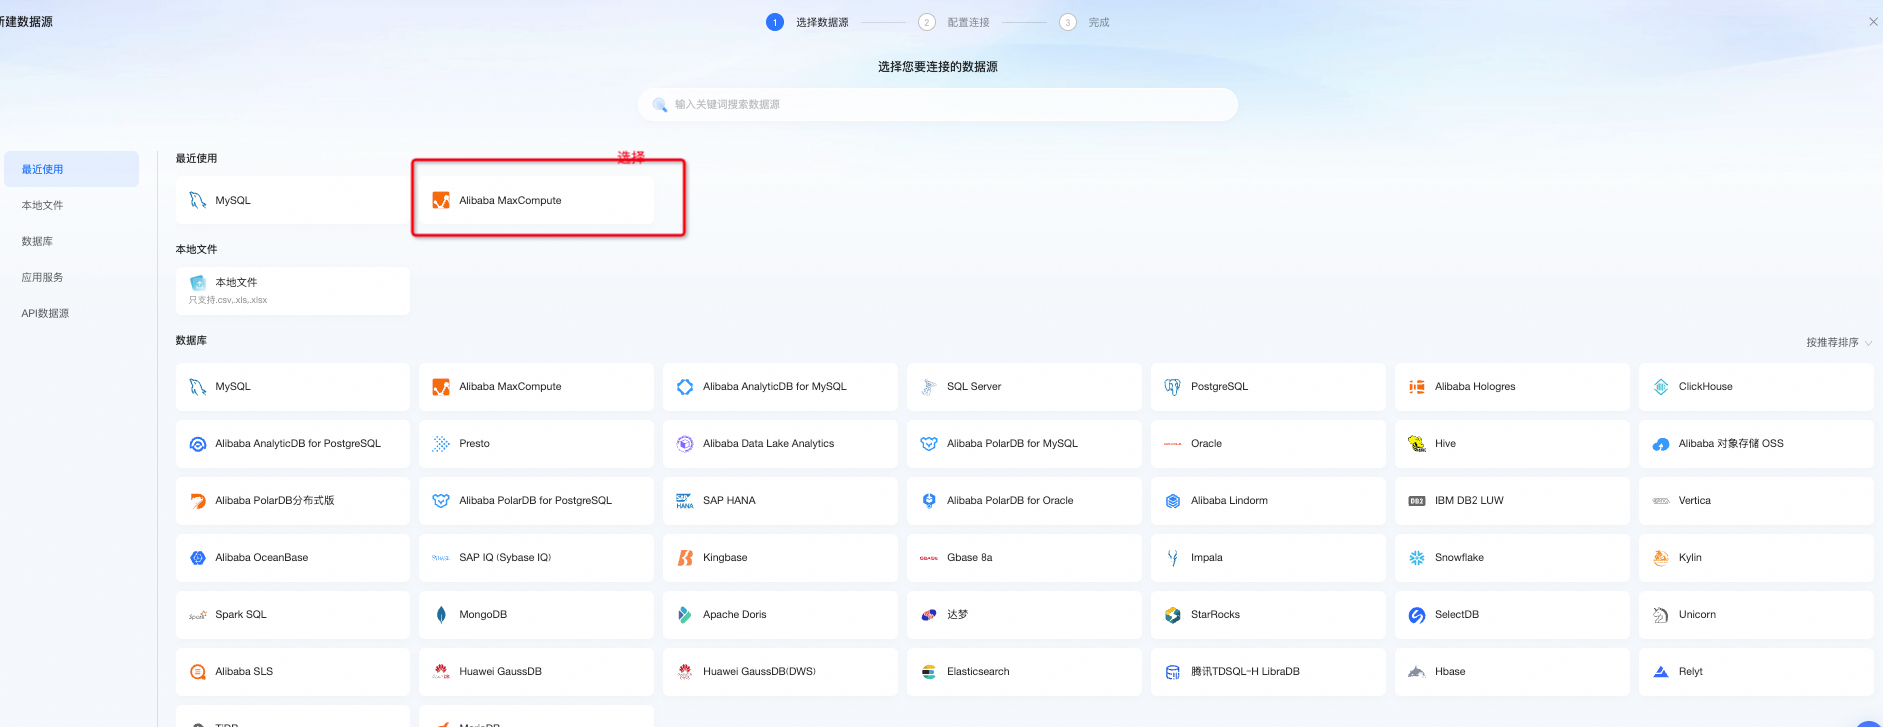The height and width of the screenshot is (727, 1883).
Task: Open the sort by recommendation dropdown
Action: 1839,343
